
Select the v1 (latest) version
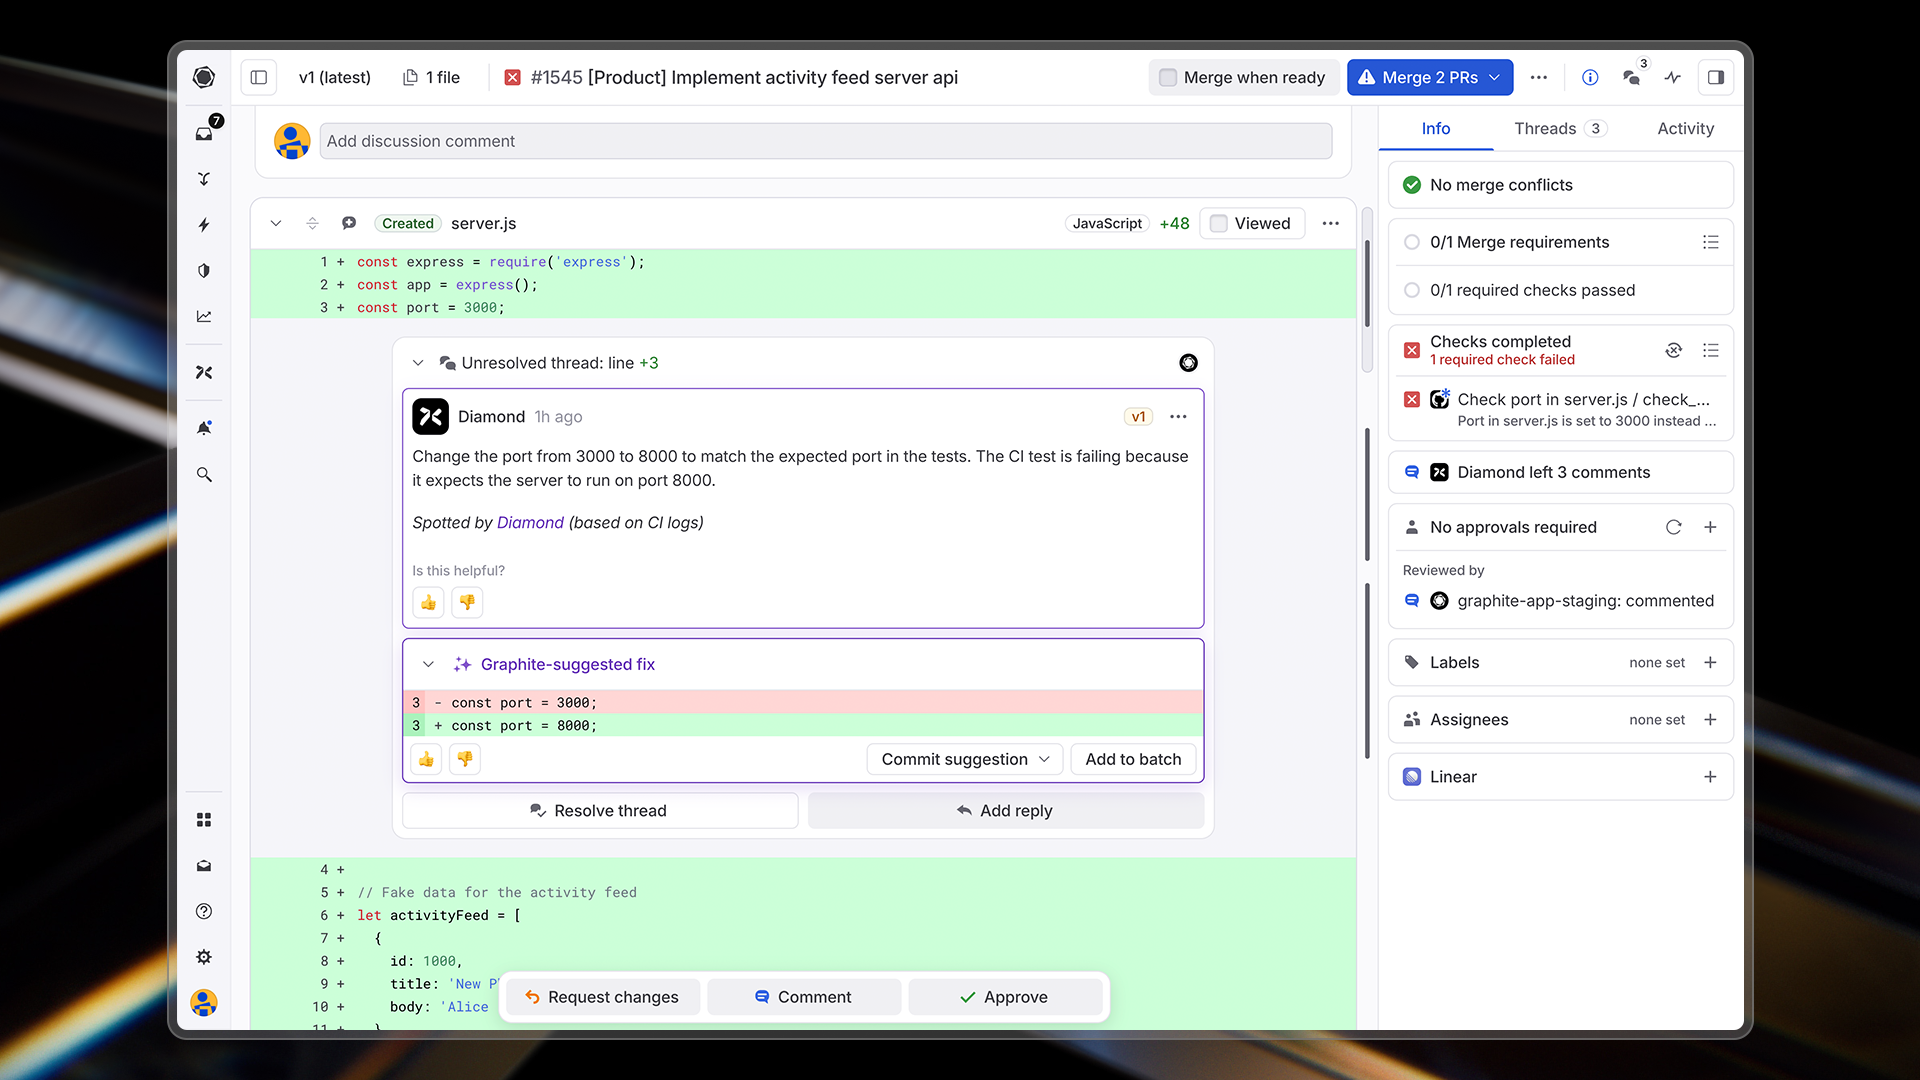pos(334,77)
